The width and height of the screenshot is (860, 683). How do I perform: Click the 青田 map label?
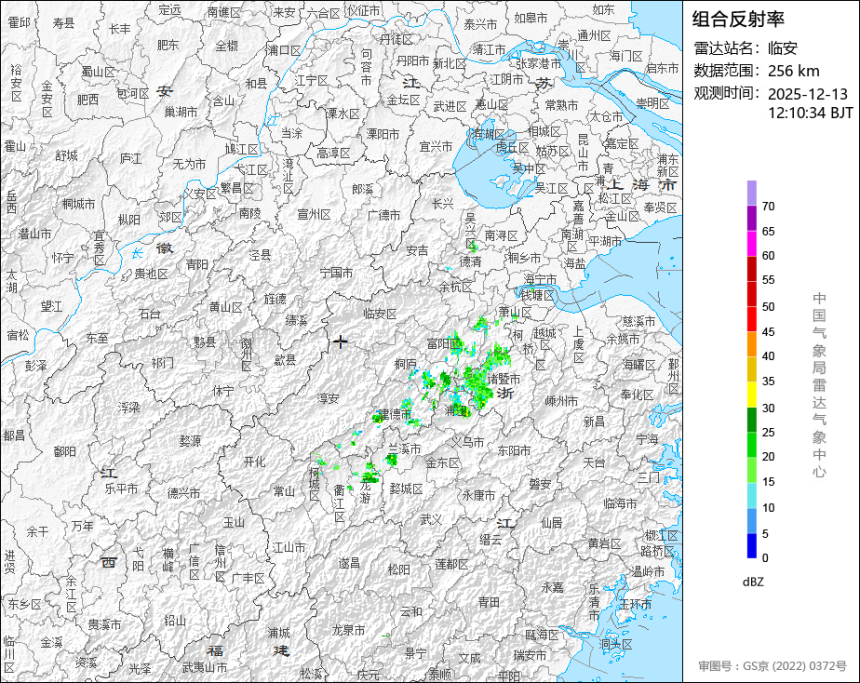point(489,602)
